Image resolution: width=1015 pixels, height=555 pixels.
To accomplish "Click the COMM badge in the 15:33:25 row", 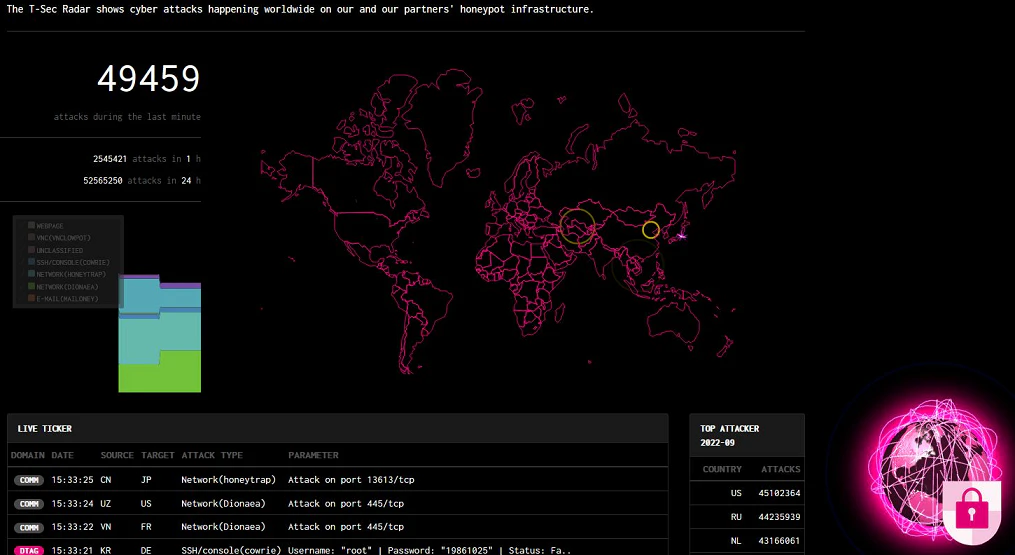I will pos(29,481).
